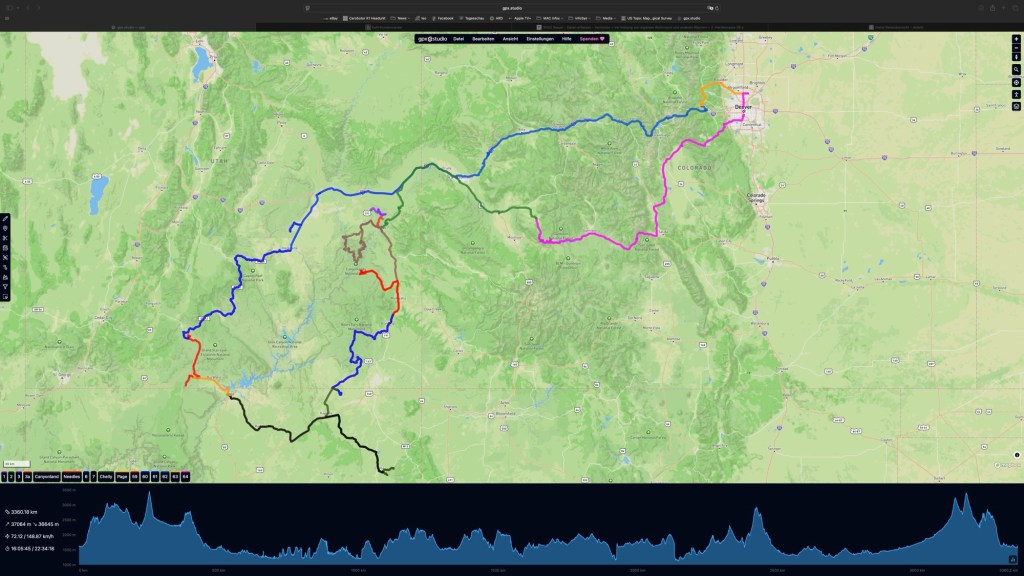Zoom in using the plus map control
The height and width of the screenshot is (576, 1024).
click(1016, 40)
